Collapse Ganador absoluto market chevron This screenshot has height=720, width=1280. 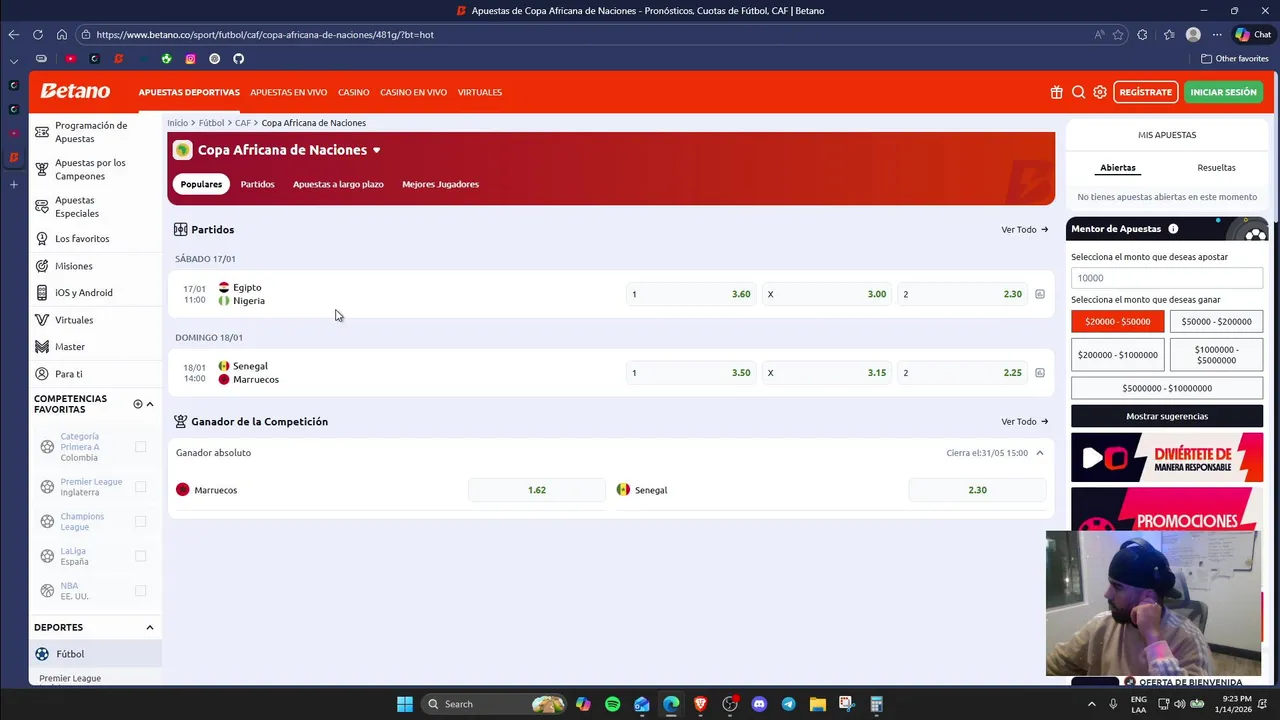coord(1039,453)
